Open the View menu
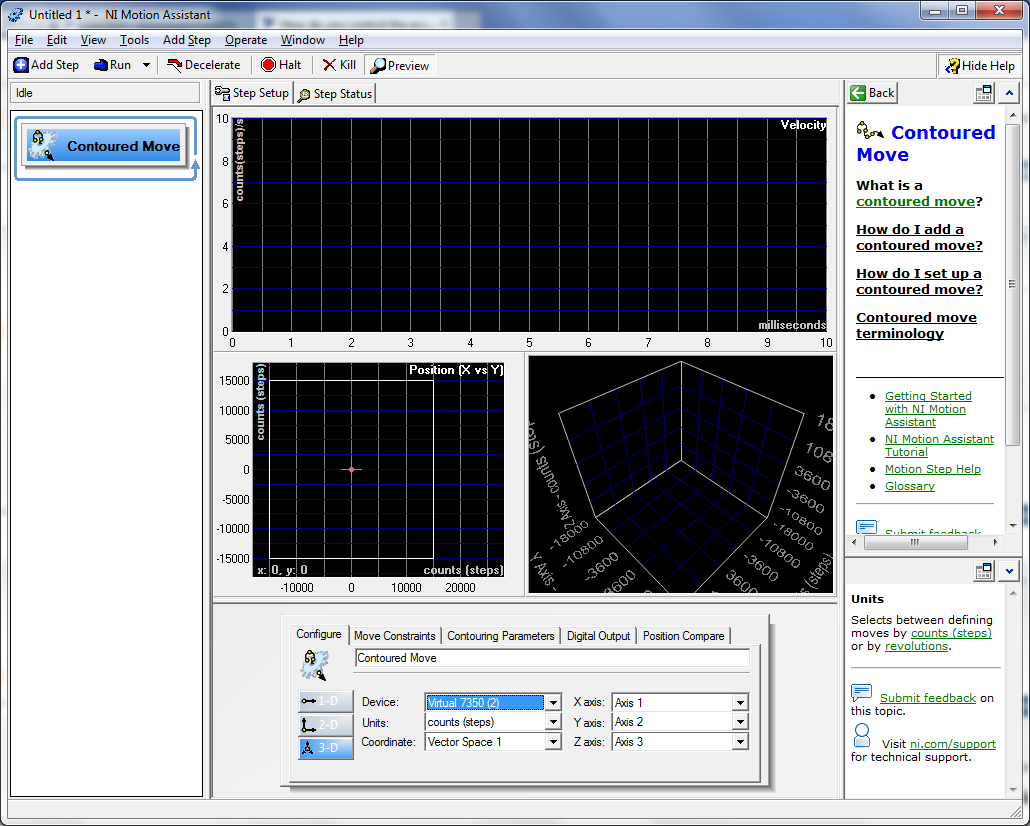1030x826 pixels. (x=93, y=40)
